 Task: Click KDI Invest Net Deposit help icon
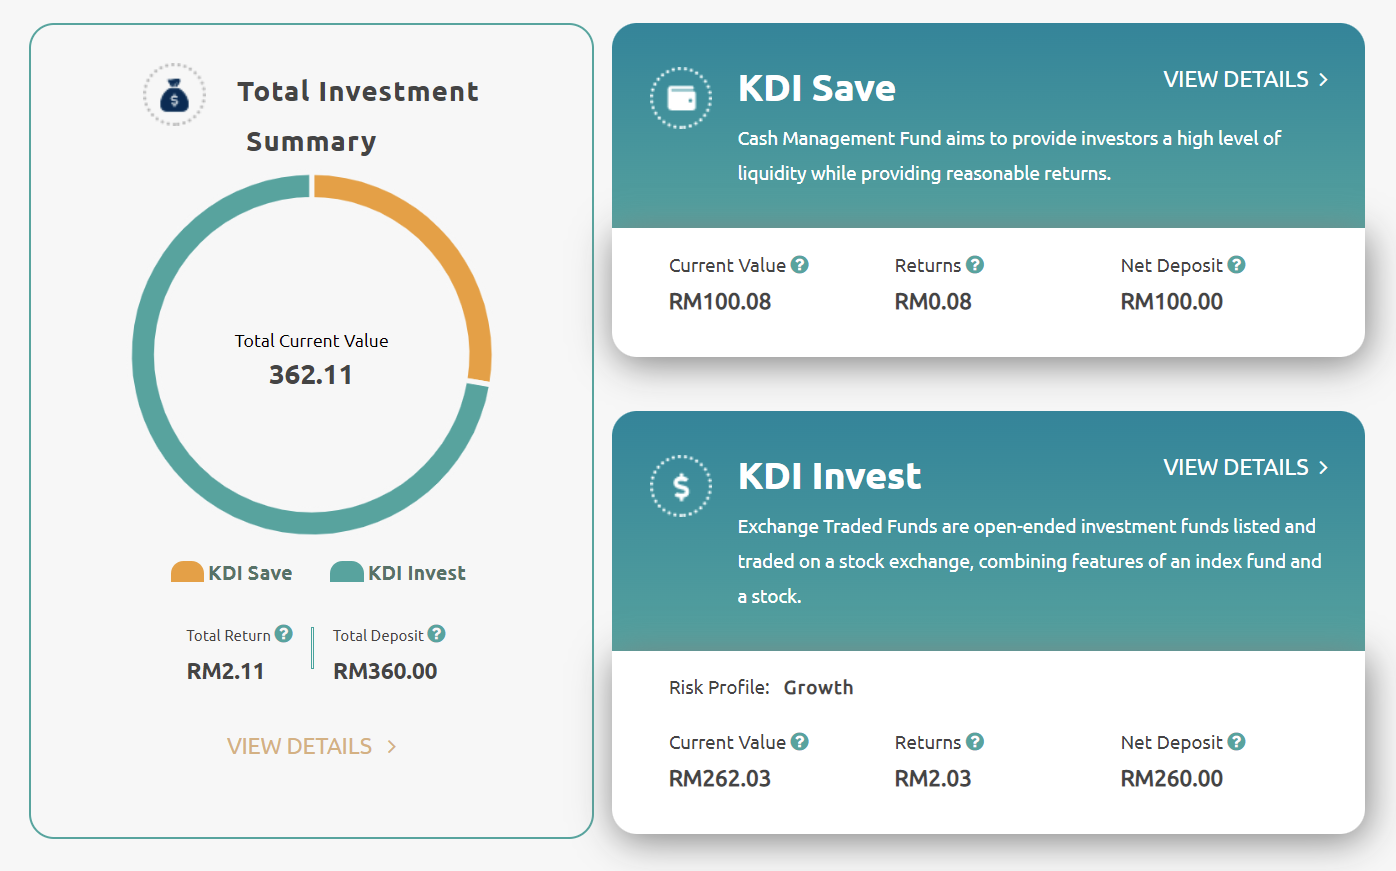click(x=1237, y=742)
